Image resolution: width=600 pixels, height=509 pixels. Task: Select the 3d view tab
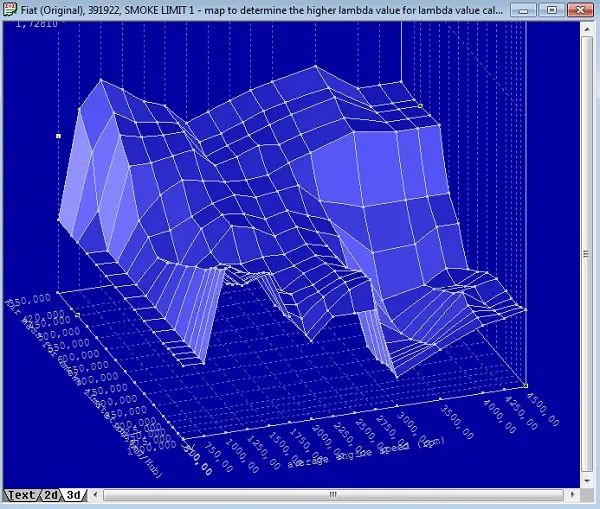(x=75, y=495)
